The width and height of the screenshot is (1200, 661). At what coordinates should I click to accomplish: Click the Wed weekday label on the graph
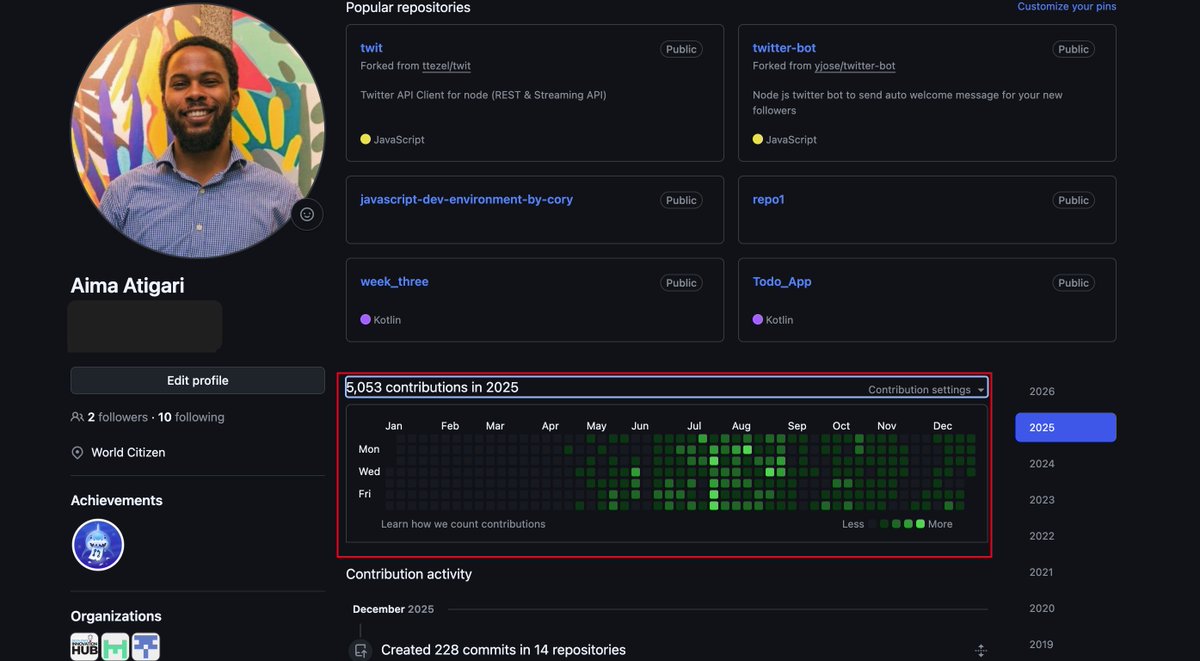tap(369, 471)
